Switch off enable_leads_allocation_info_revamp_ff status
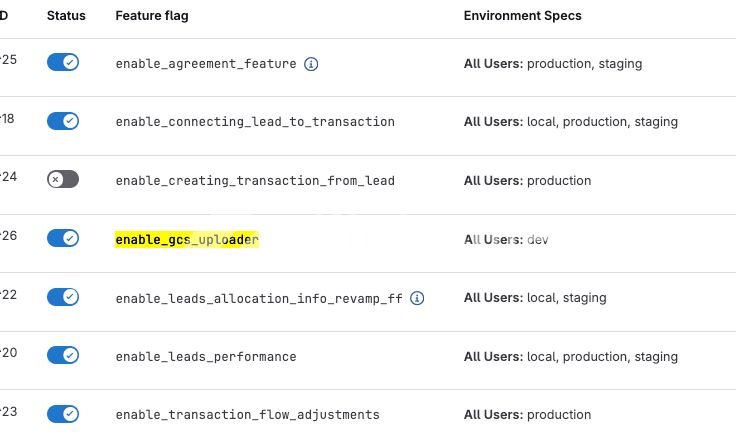This screenshot has width=736, height=445. (63, 297)
